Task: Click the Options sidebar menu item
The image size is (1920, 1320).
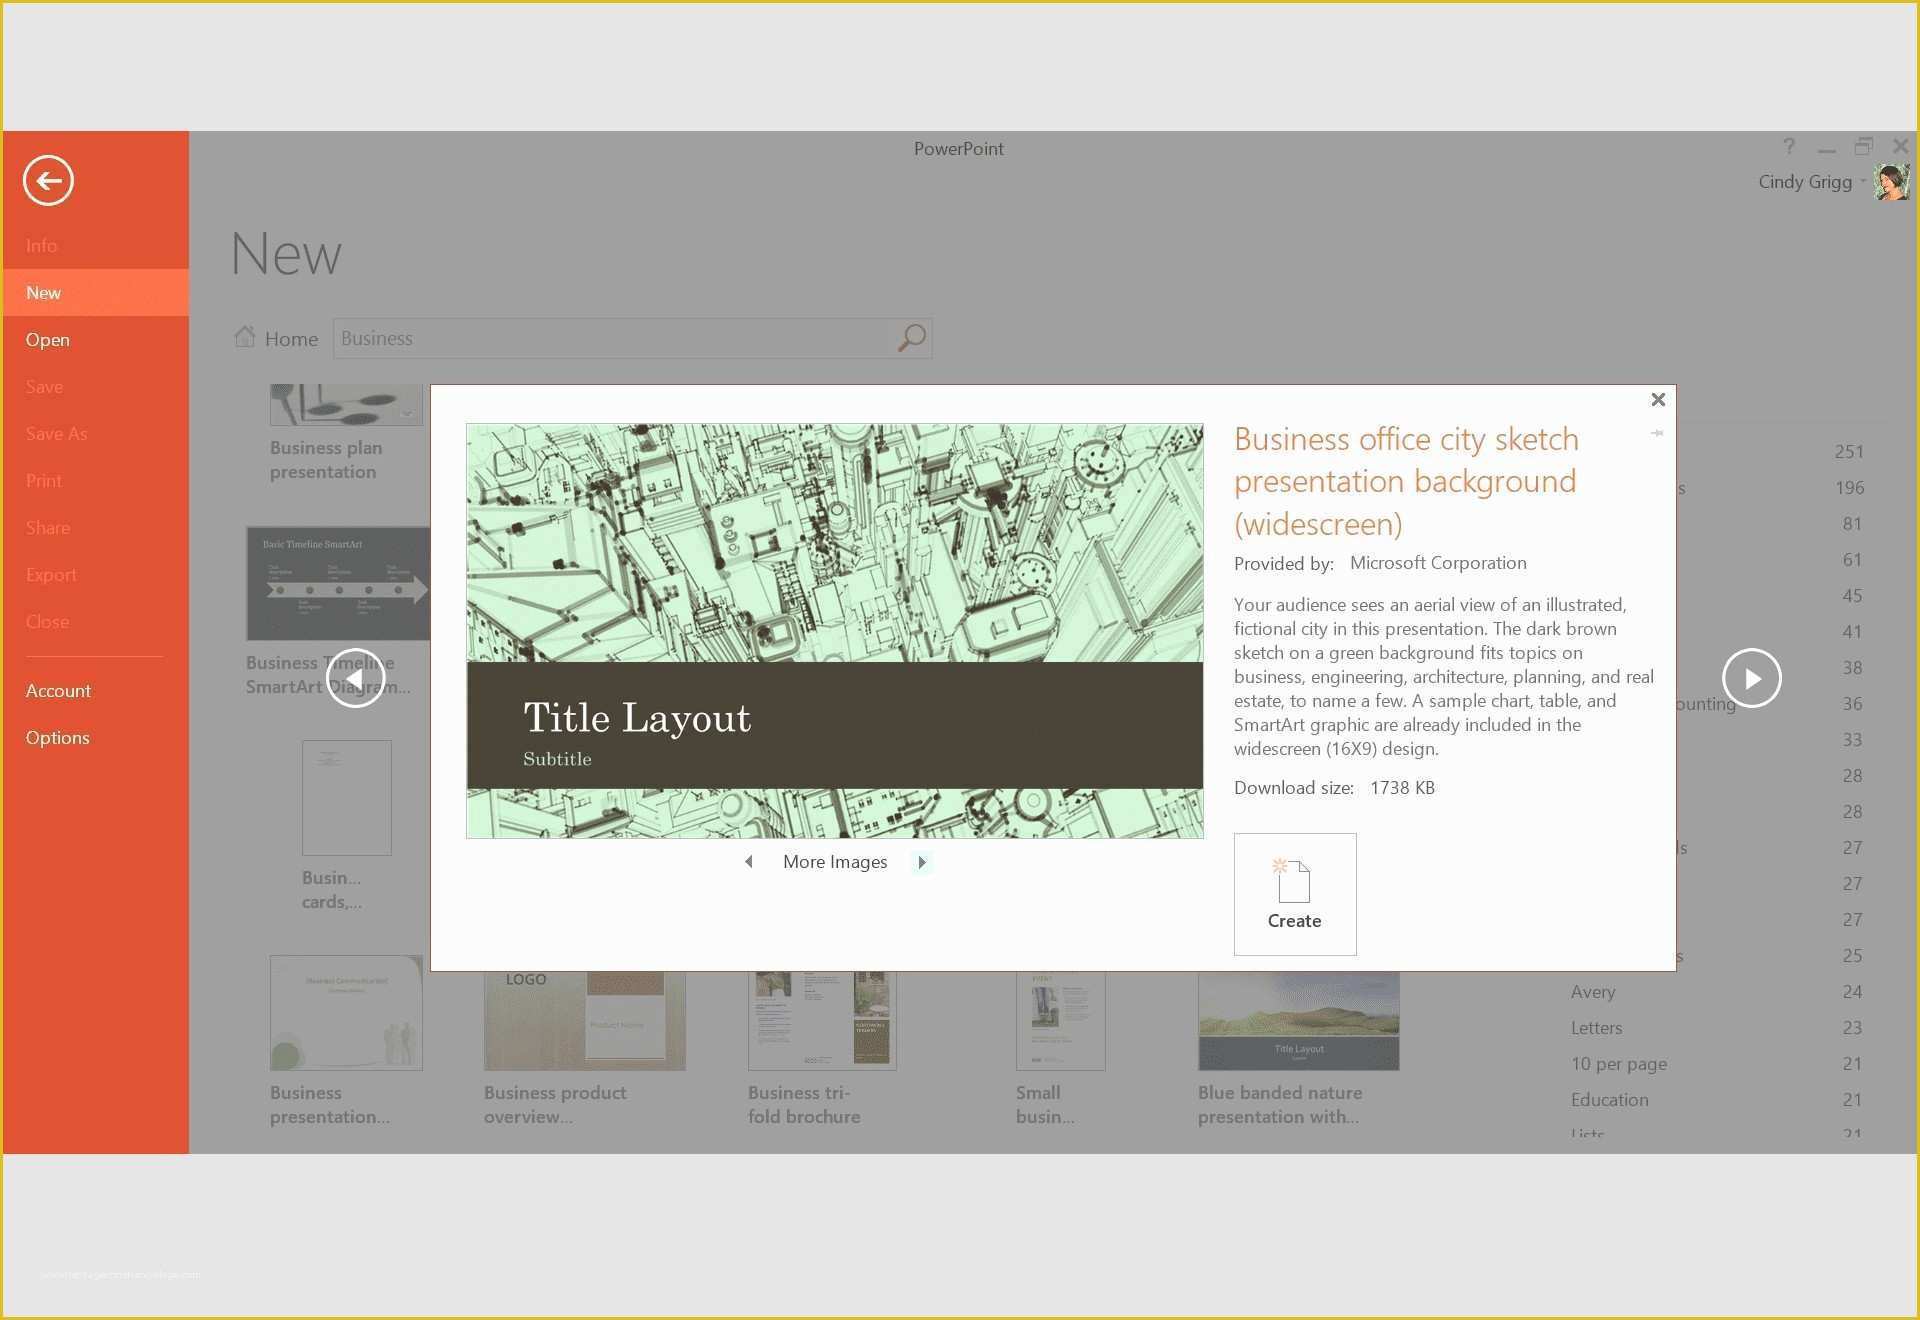Action: (x=60, y=737)
